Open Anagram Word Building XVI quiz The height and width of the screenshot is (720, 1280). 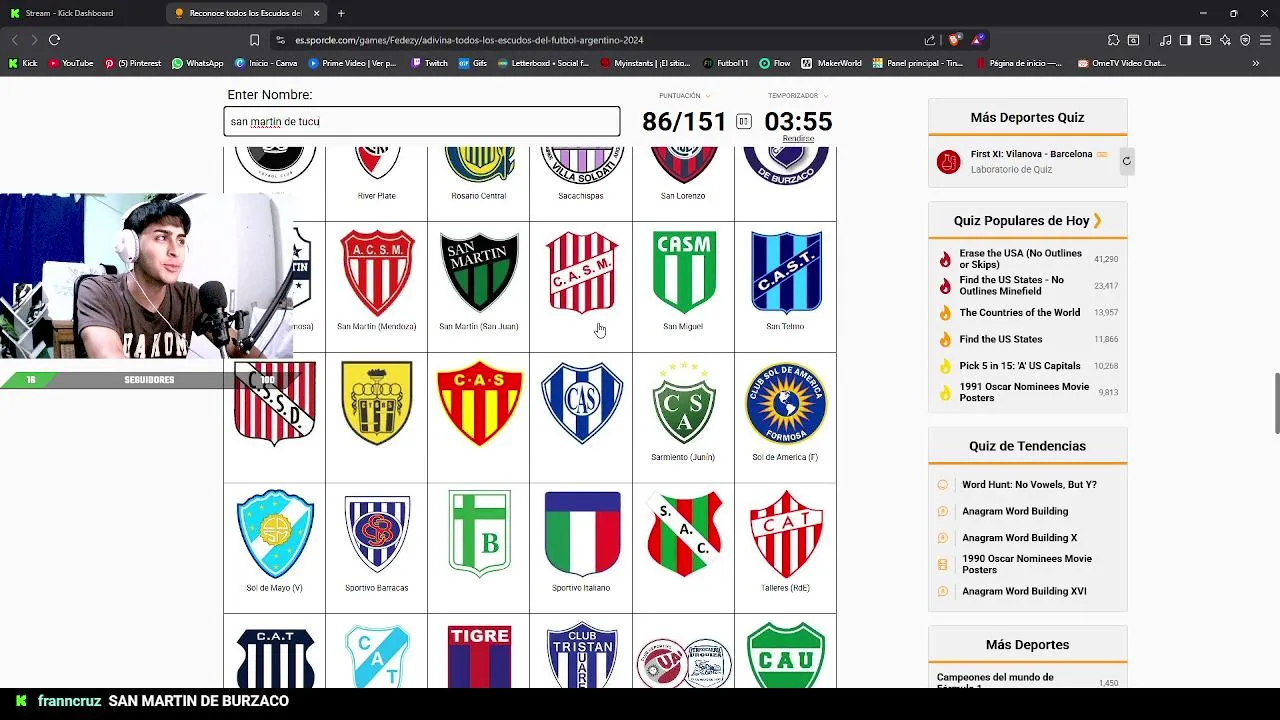click(x=1024, y=591)
